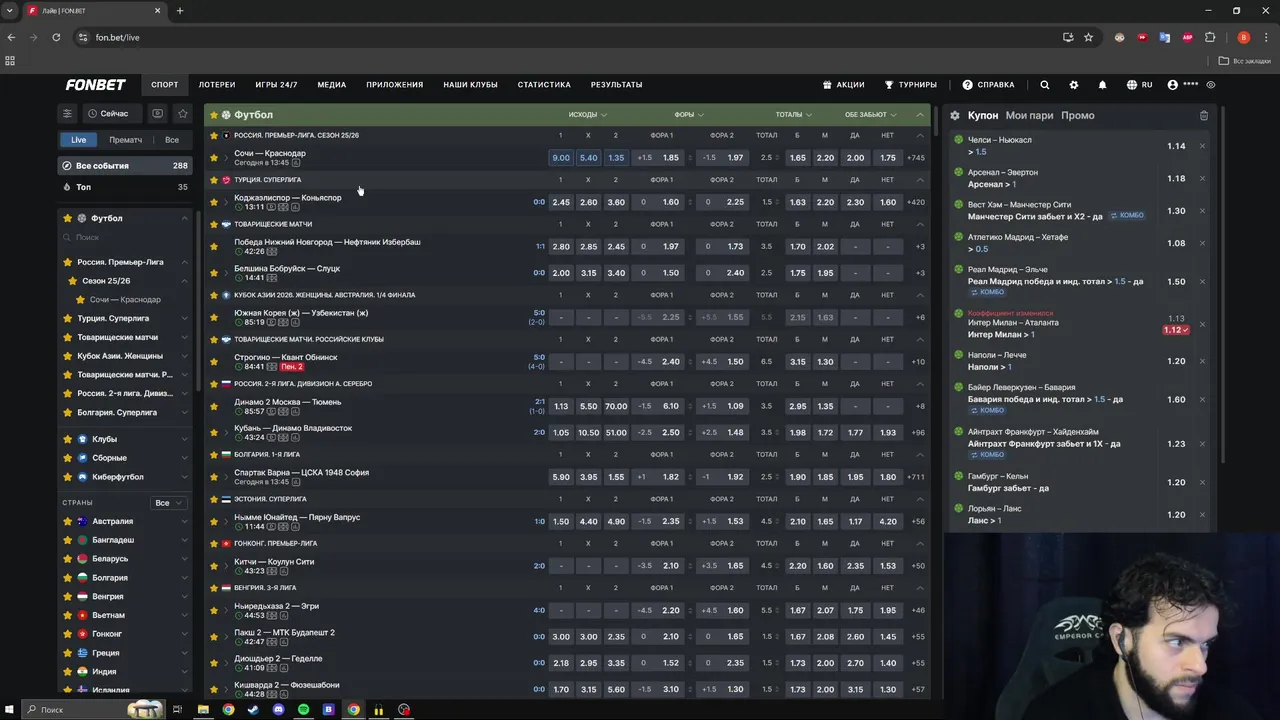Screen dimensions: 1280x720
Task: Click the FONBET logo
Action: (x=96, y=85)
